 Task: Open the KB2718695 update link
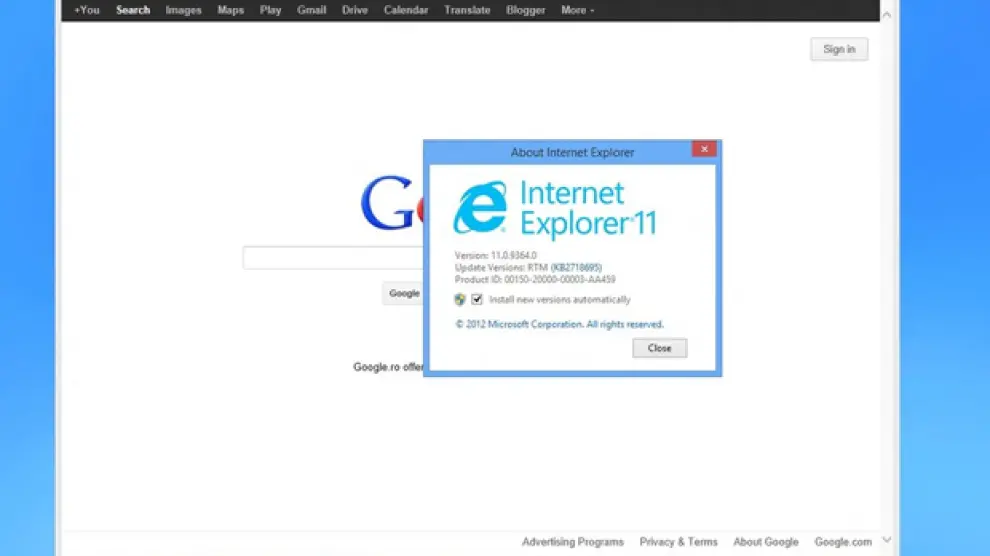click(x=576, y=268)
